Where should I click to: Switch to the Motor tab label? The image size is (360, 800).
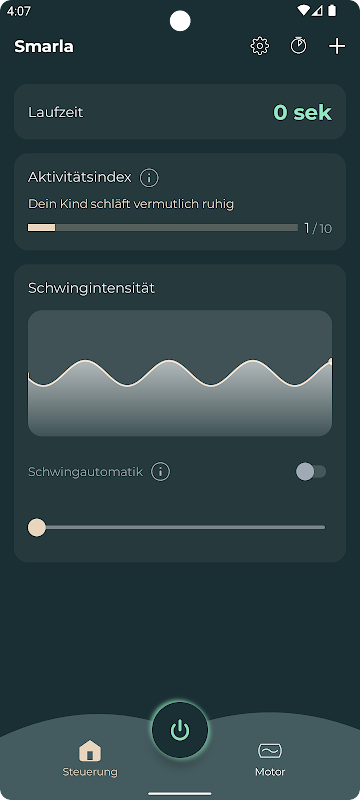point(270,771)
